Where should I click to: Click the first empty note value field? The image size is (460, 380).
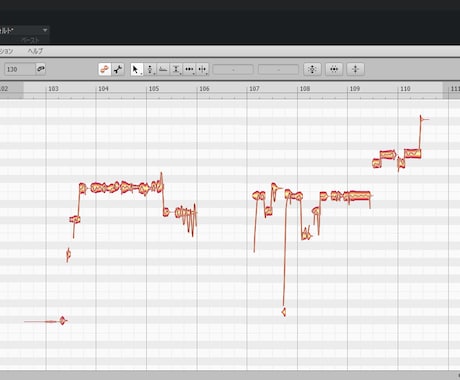point(233,69)
